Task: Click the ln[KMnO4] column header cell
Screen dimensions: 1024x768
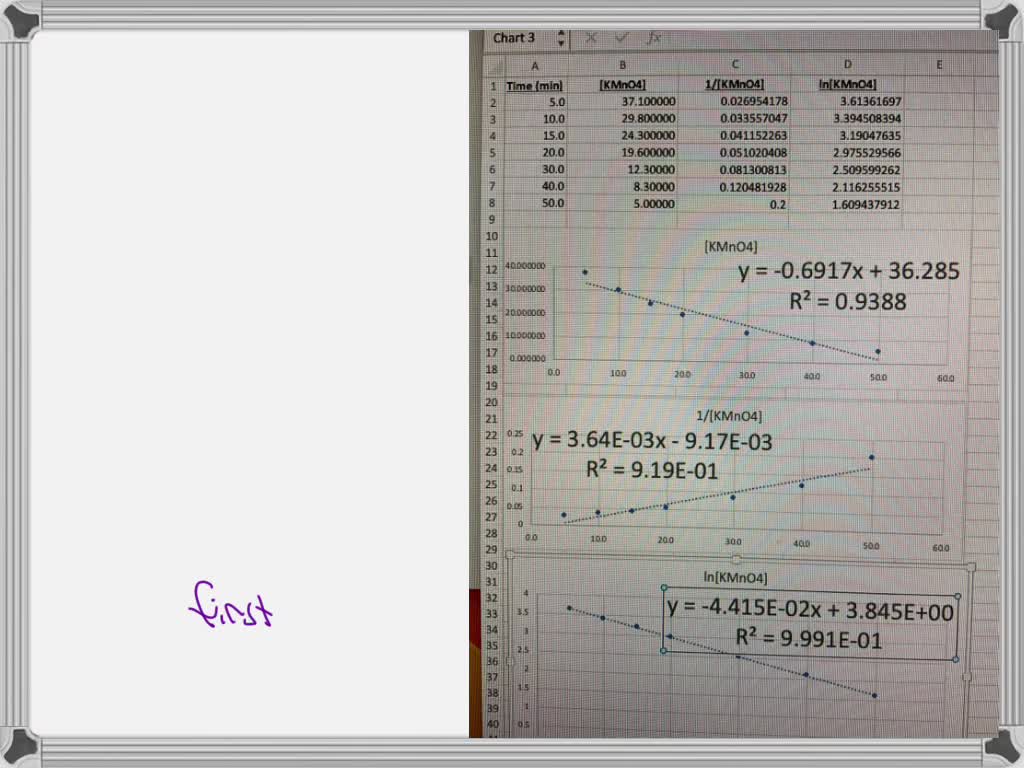Action: coord(846,86)
